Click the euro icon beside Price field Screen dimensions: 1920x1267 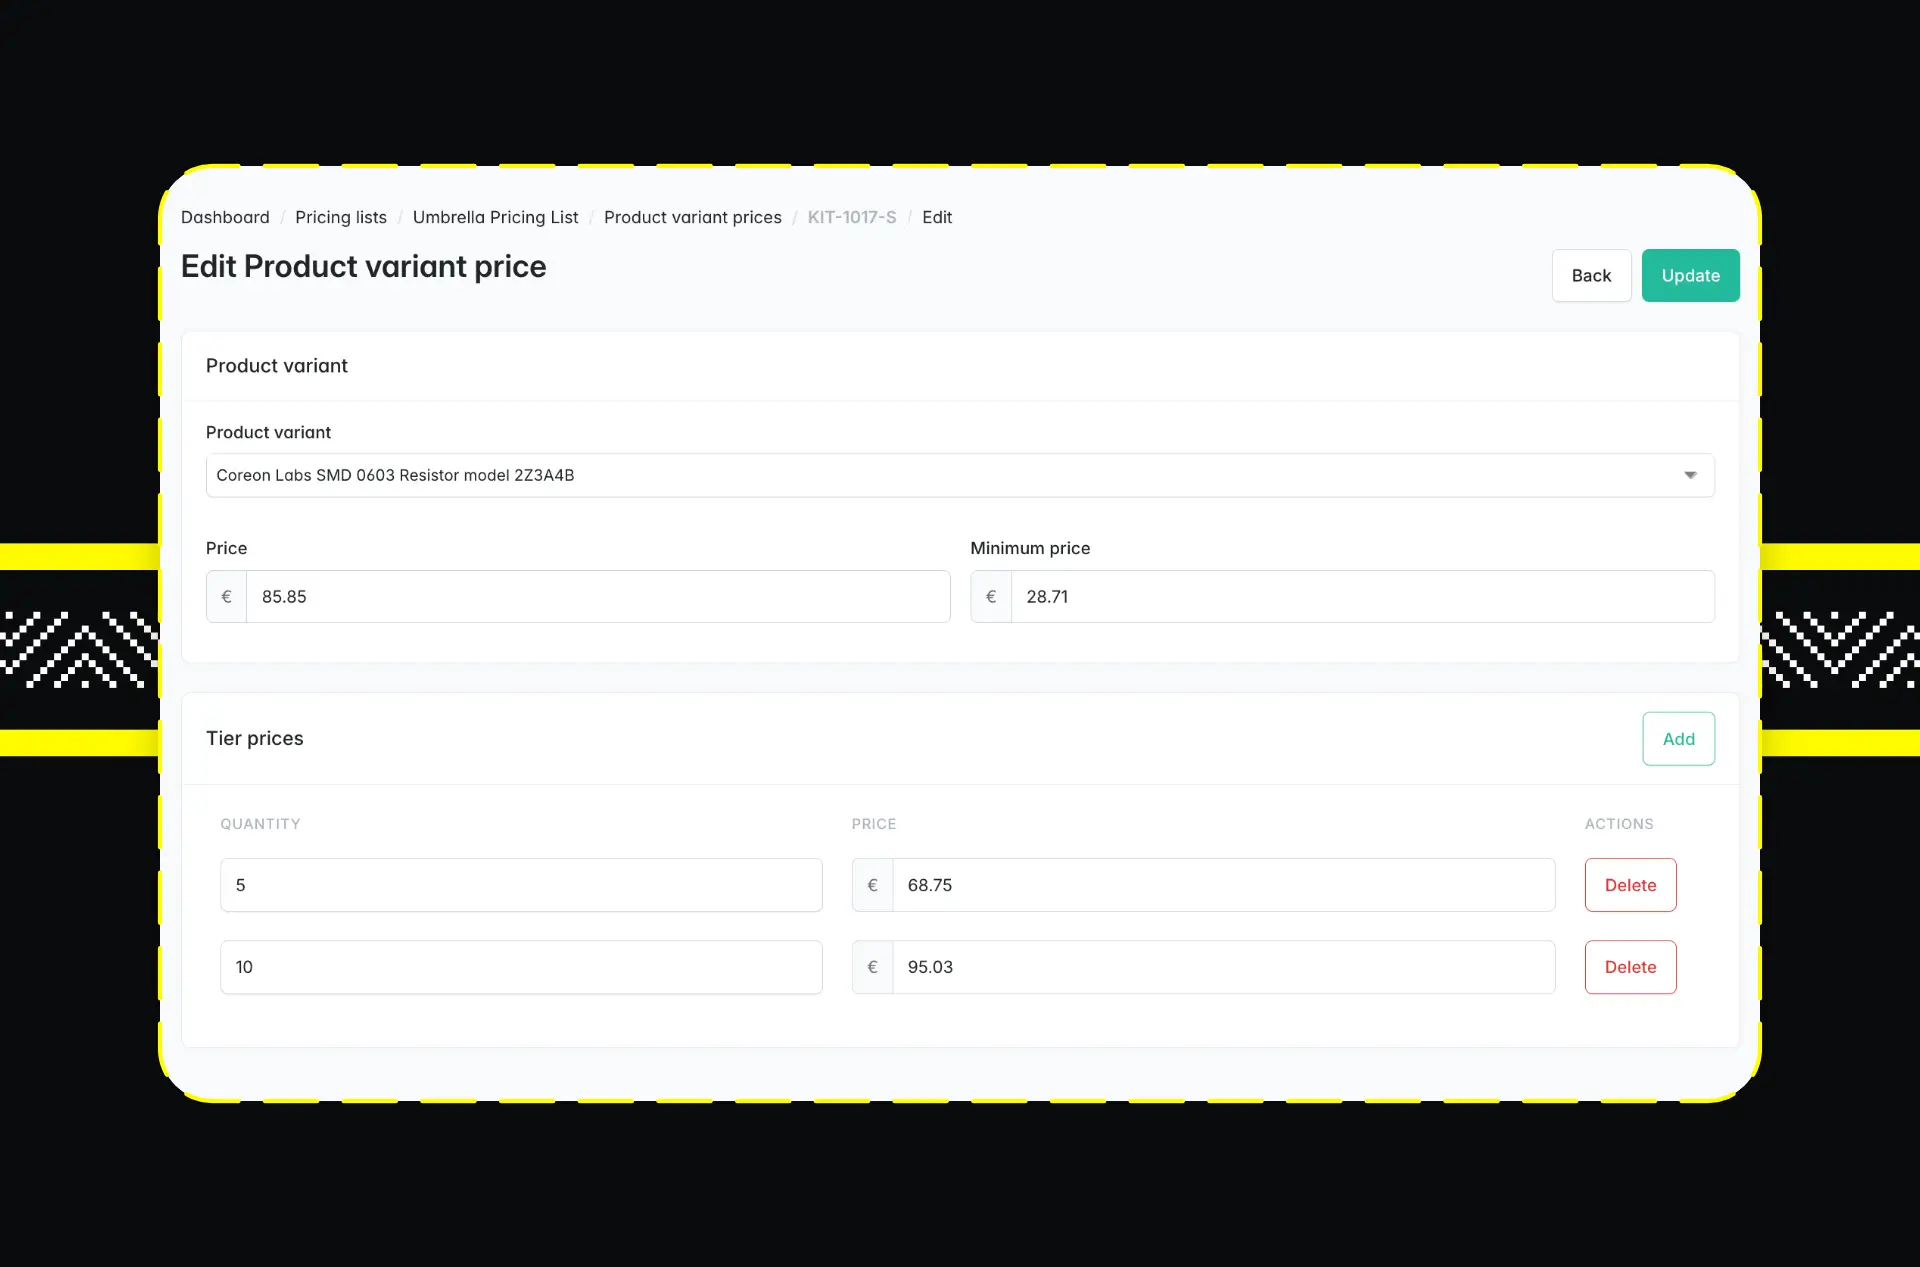226,597
